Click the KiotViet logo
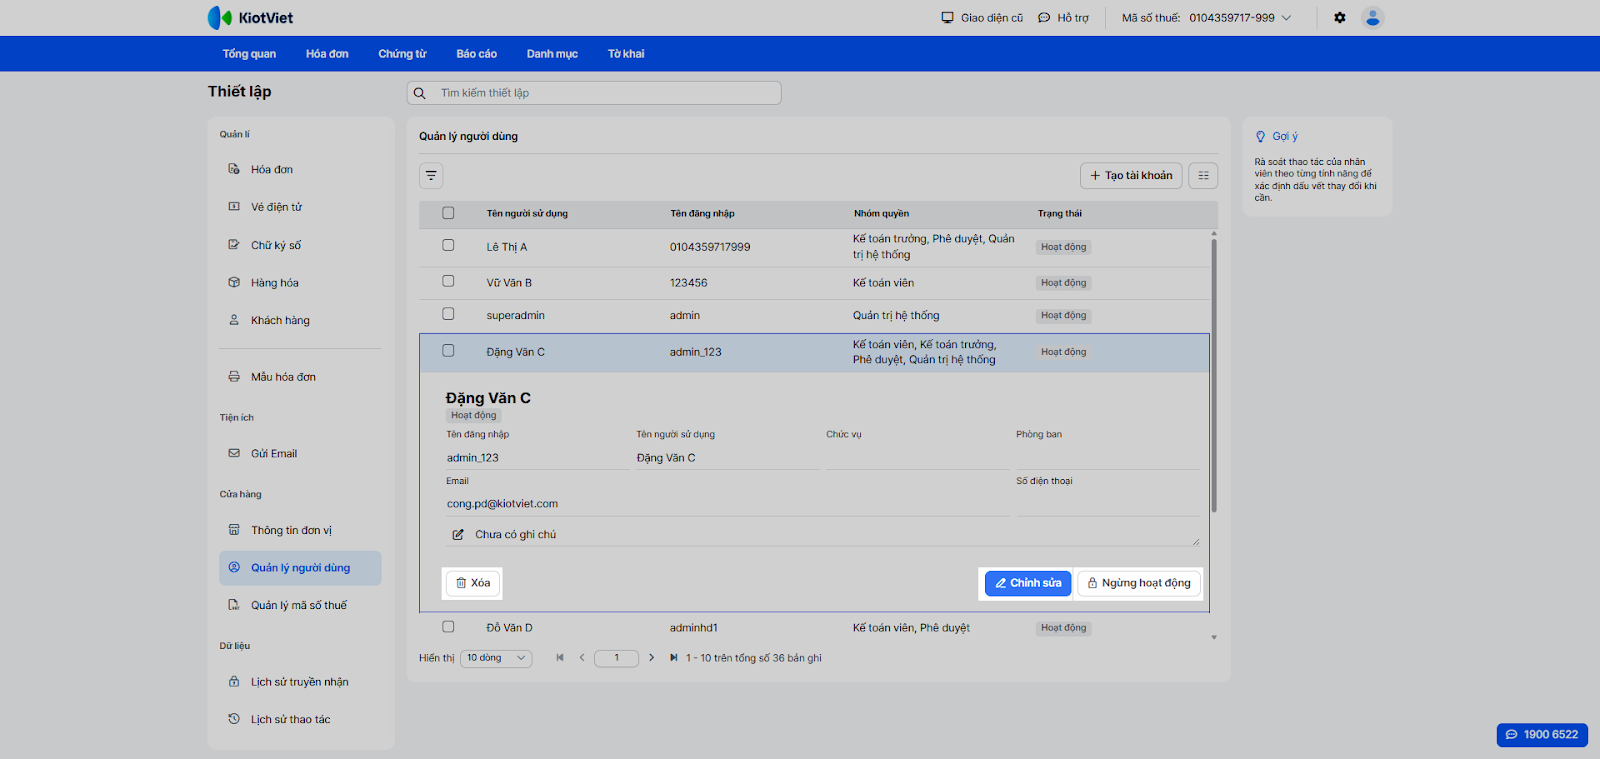Image resolution: width=1600 pixels, height=759 pixels. coord(251,18)
